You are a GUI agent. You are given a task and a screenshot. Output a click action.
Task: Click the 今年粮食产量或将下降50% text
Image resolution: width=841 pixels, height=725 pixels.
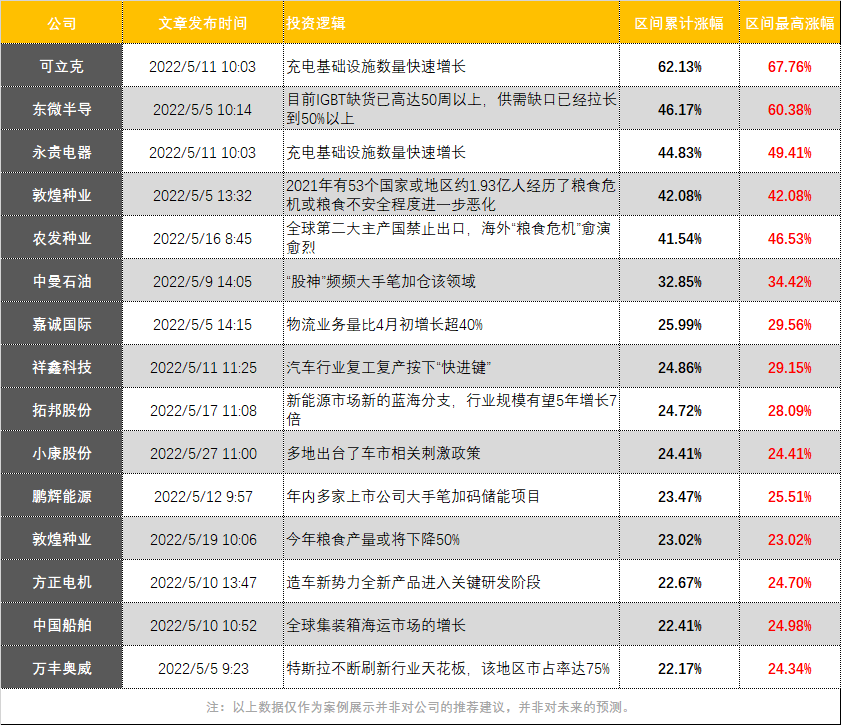373,539
